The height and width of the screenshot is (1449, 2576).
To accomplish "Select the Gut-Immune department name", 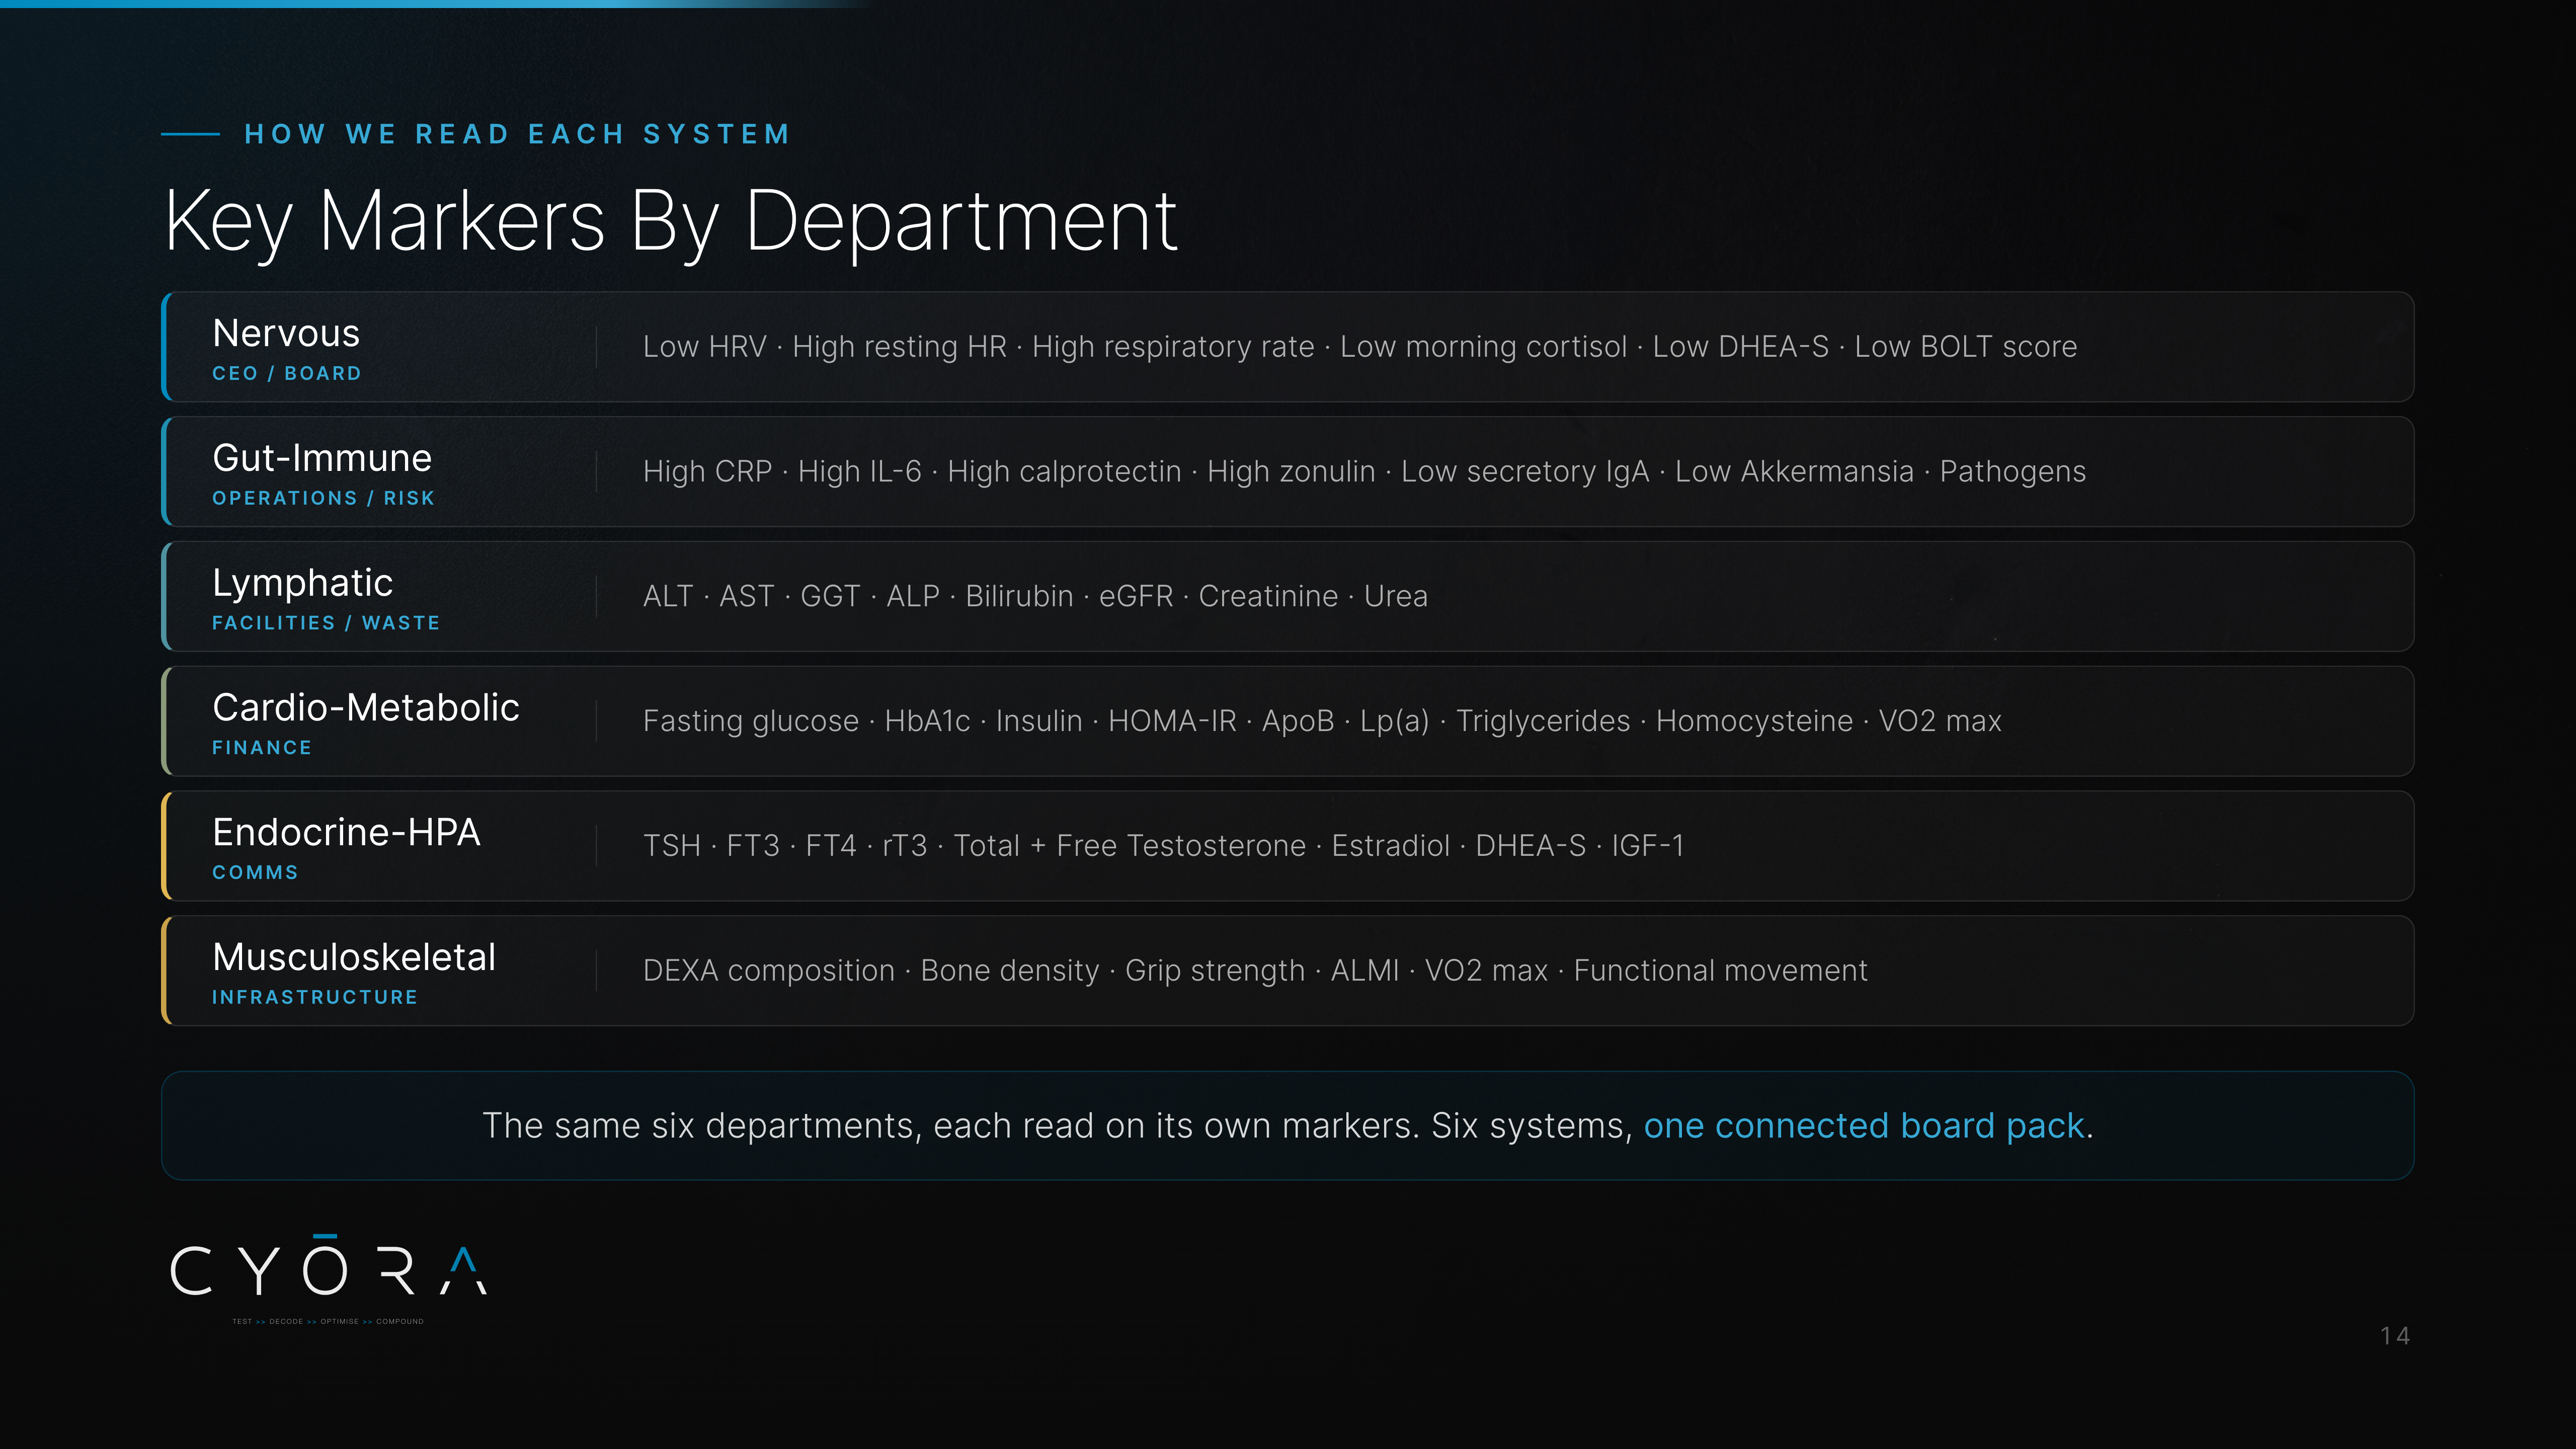I will (322, 458).
